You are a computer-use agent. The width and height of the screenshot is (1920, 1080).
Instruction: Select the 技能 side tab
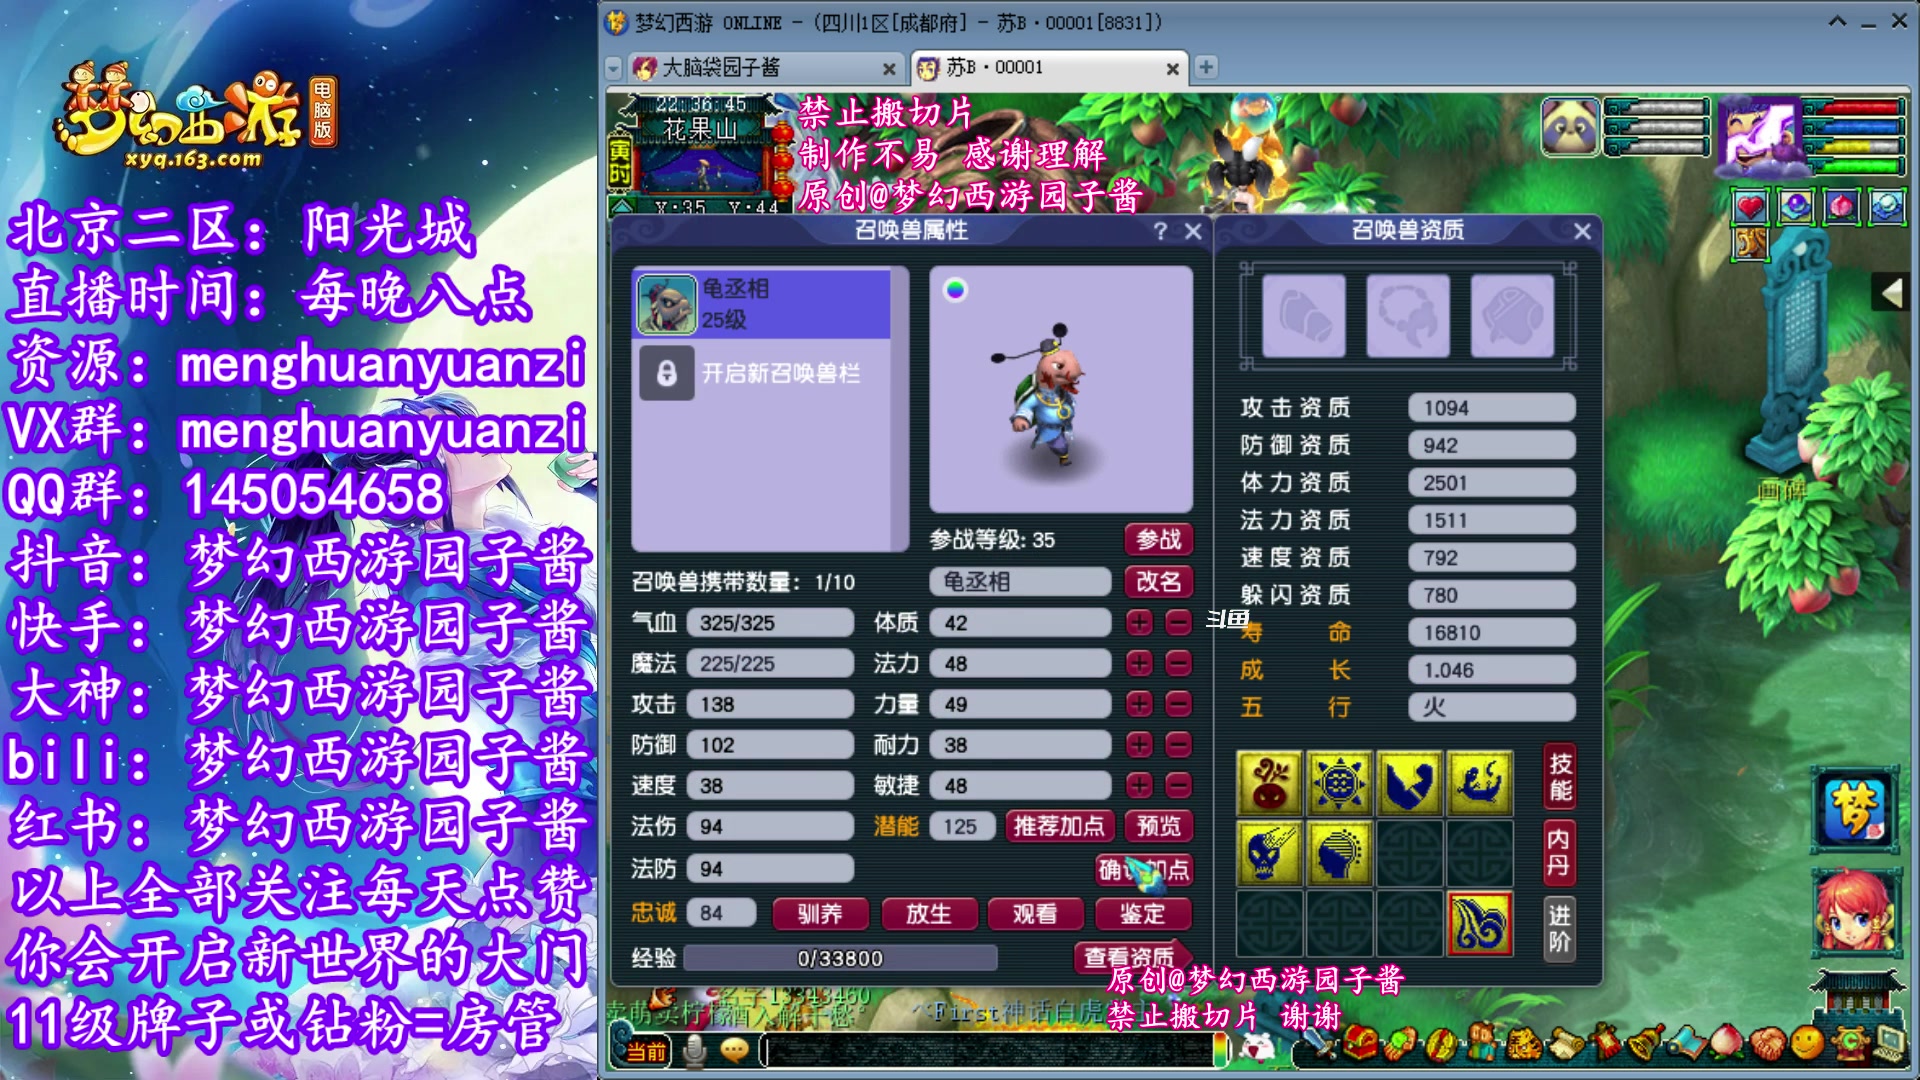click(1560, 778)
